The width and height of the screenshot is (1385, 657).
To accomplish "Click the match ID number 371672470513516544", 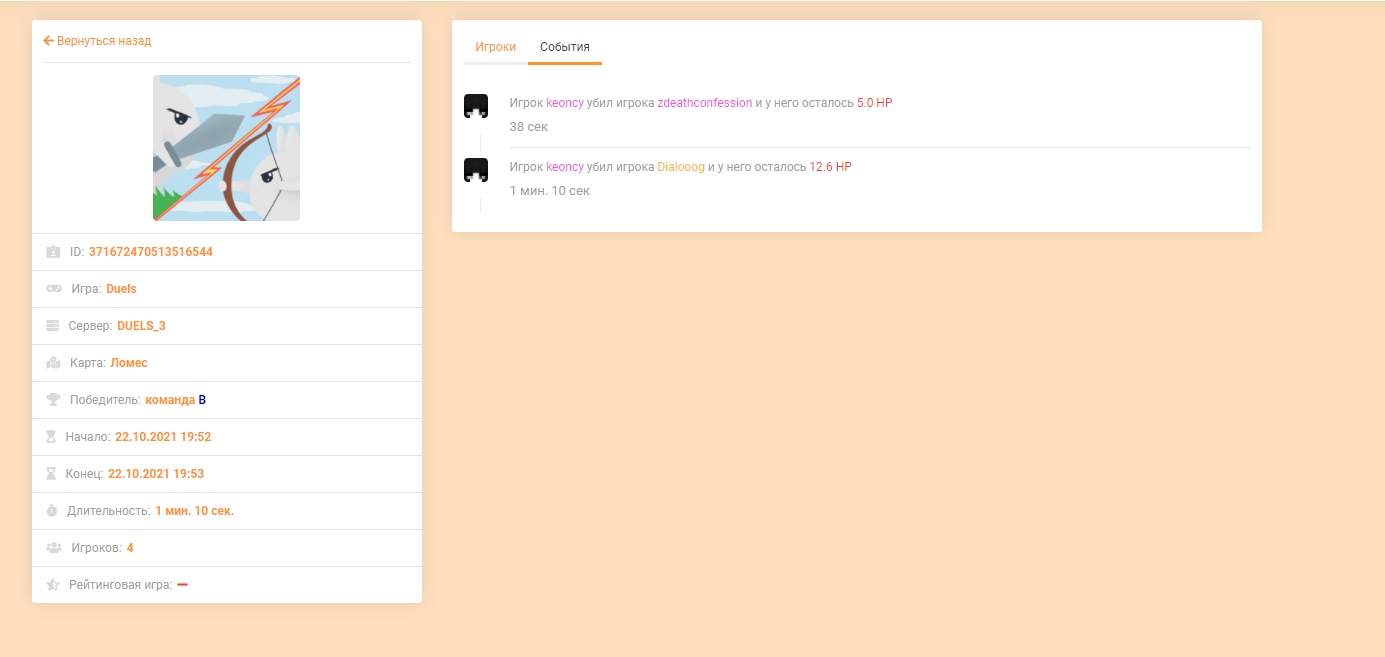I will coord(150,252).
